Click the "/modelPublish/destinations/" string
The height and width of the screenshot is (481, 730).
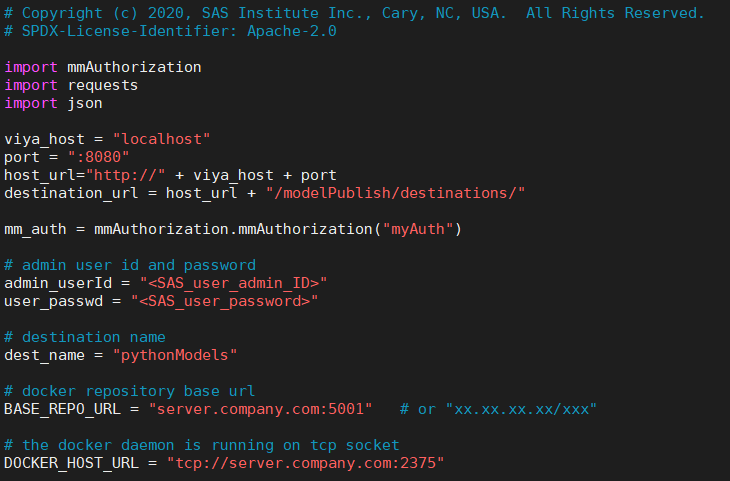397,193
